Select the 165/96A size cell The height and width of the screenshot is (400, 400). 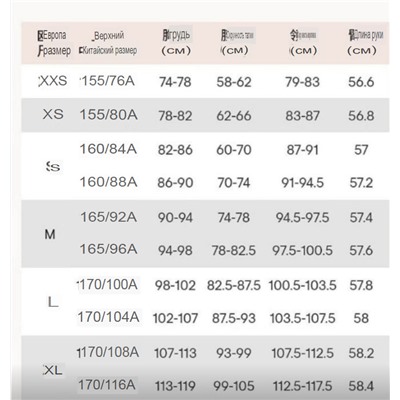coord(108,249)
